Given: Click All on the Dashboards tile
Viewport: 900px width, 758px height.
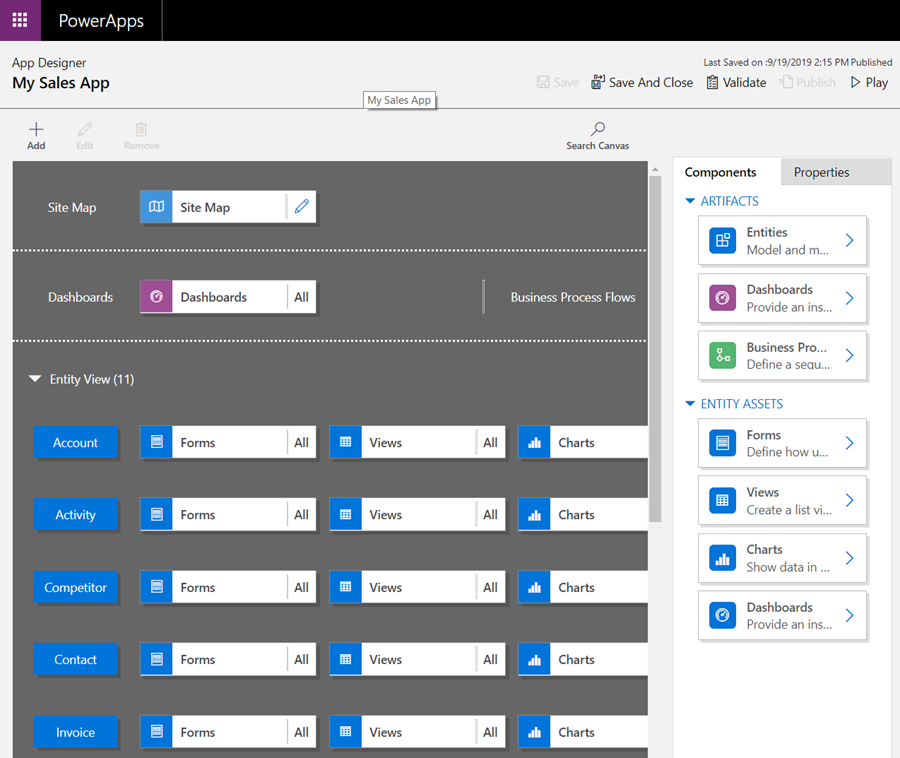Looking at the screenshot, I should tap(301, 297).
